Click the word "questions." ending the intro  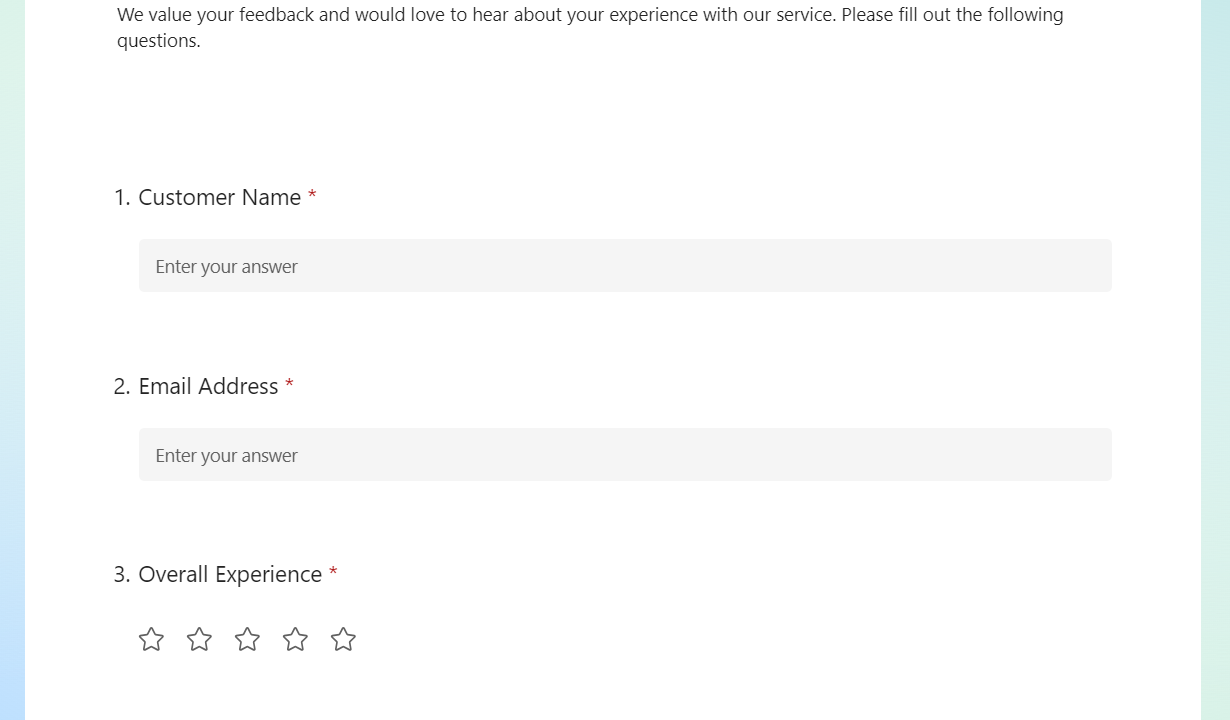[158, 42]
